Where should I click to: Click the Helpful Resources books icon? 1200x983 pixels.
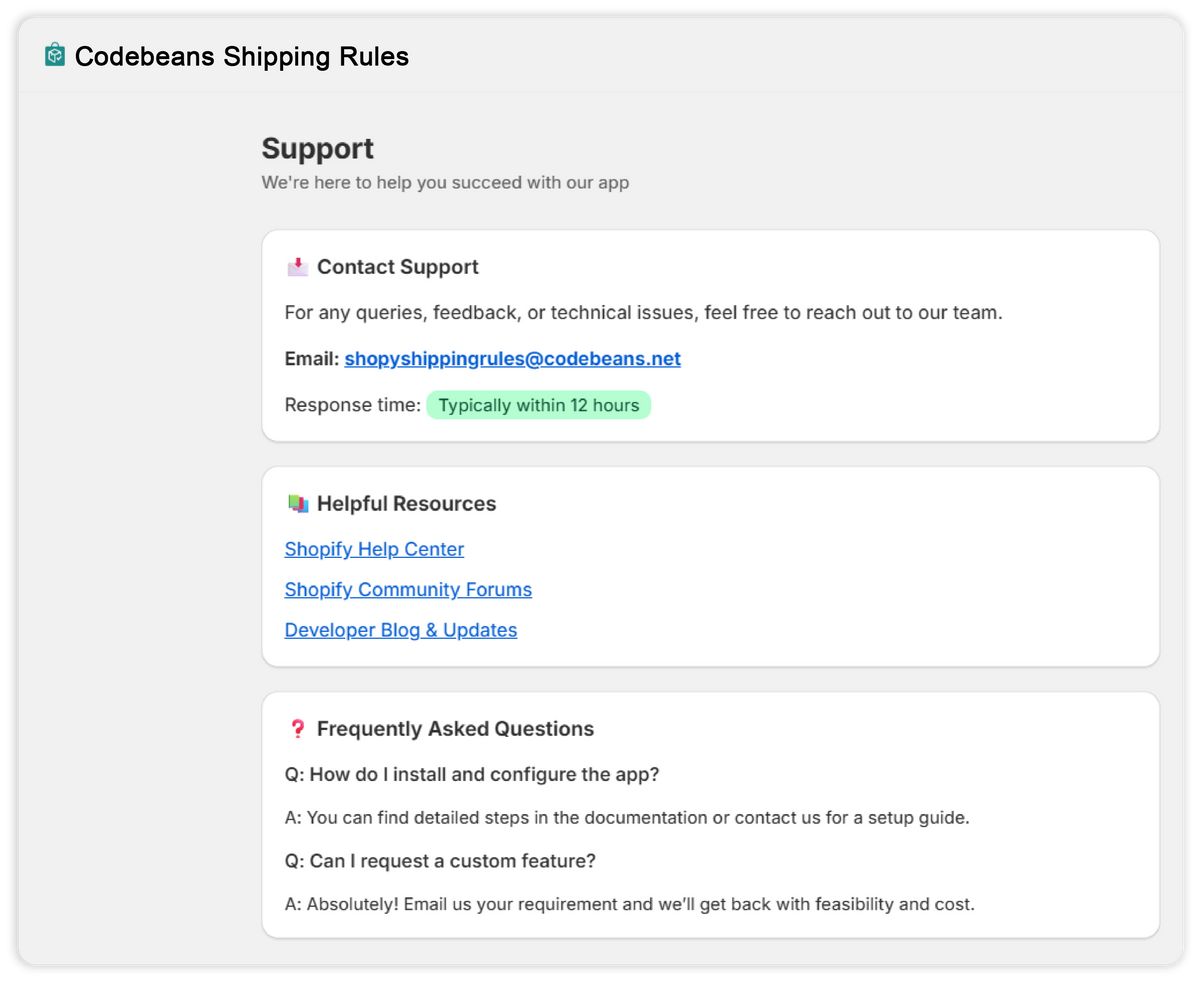[297, 503]
